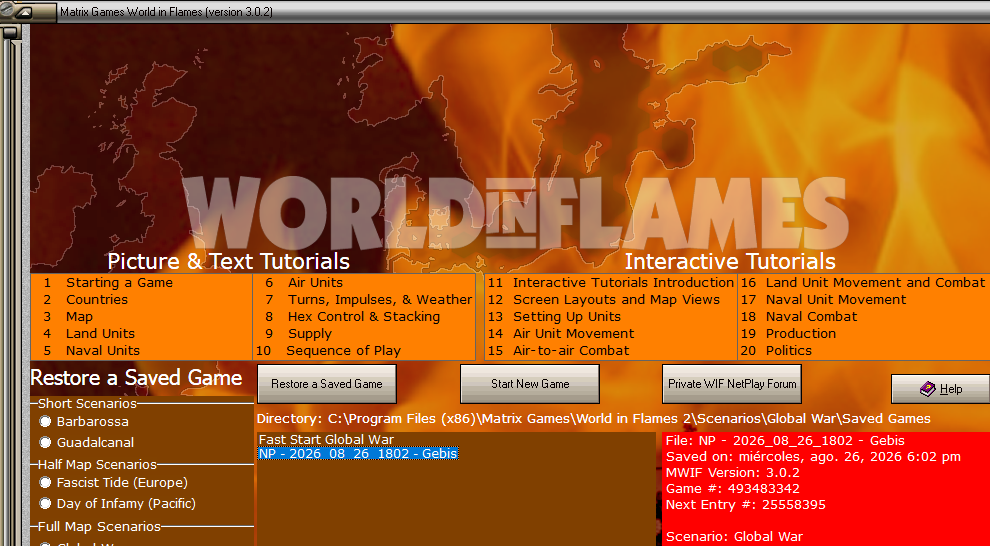
Task: Click the Interactive Tutorials heading
Action: (x=730, y=261)
